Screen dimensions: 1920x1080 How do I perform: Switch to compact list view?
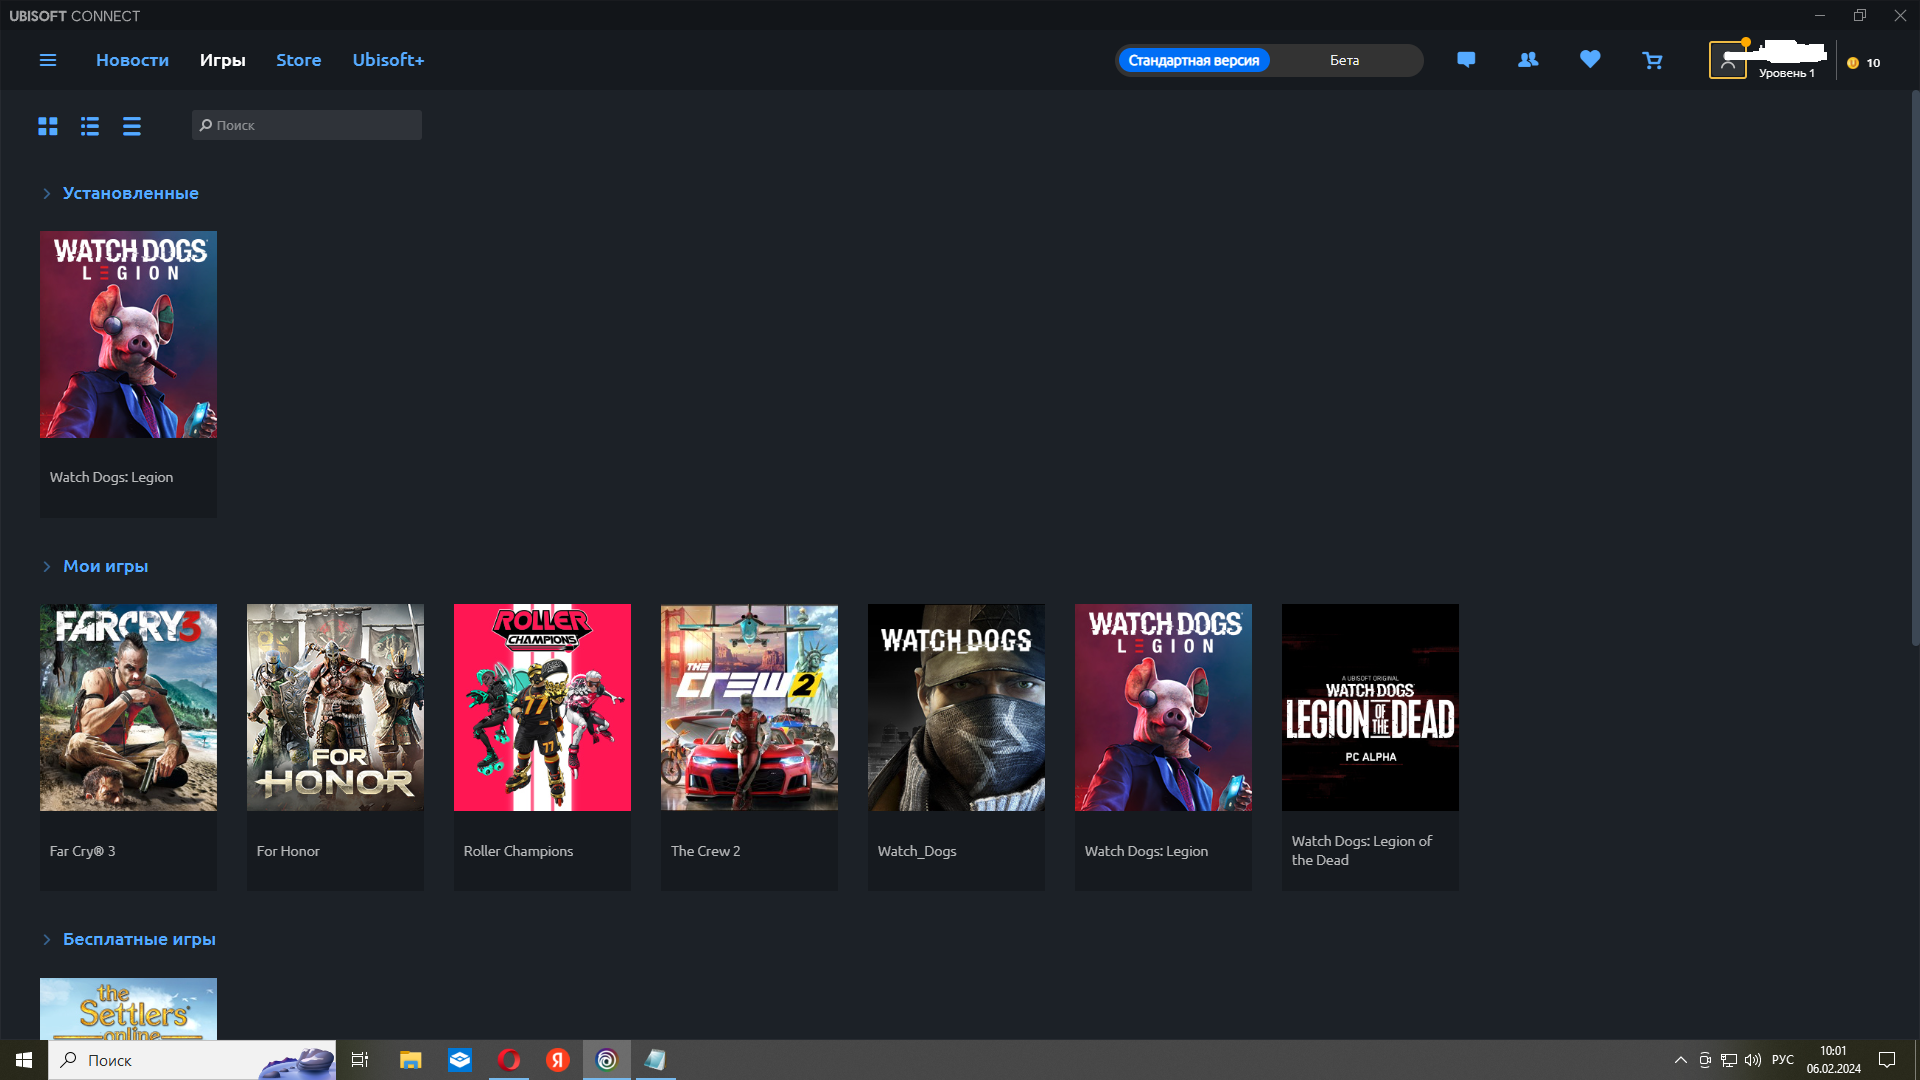[132, 126]
